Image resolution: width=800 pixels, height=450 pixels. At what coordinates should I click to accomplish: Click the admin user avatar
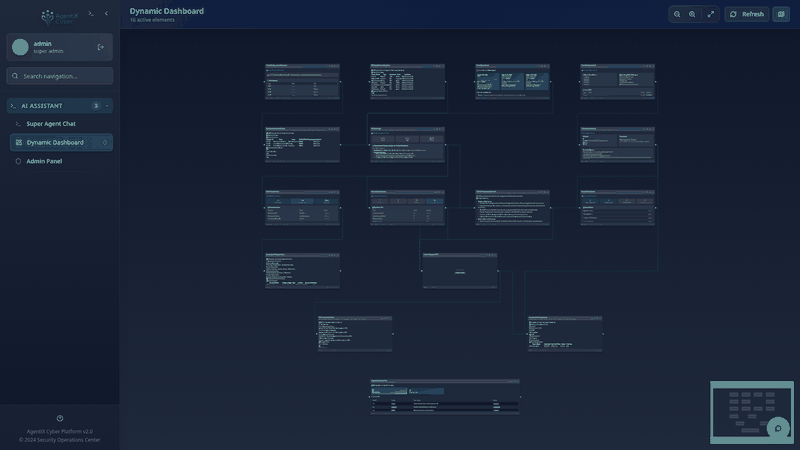[20, 47]
